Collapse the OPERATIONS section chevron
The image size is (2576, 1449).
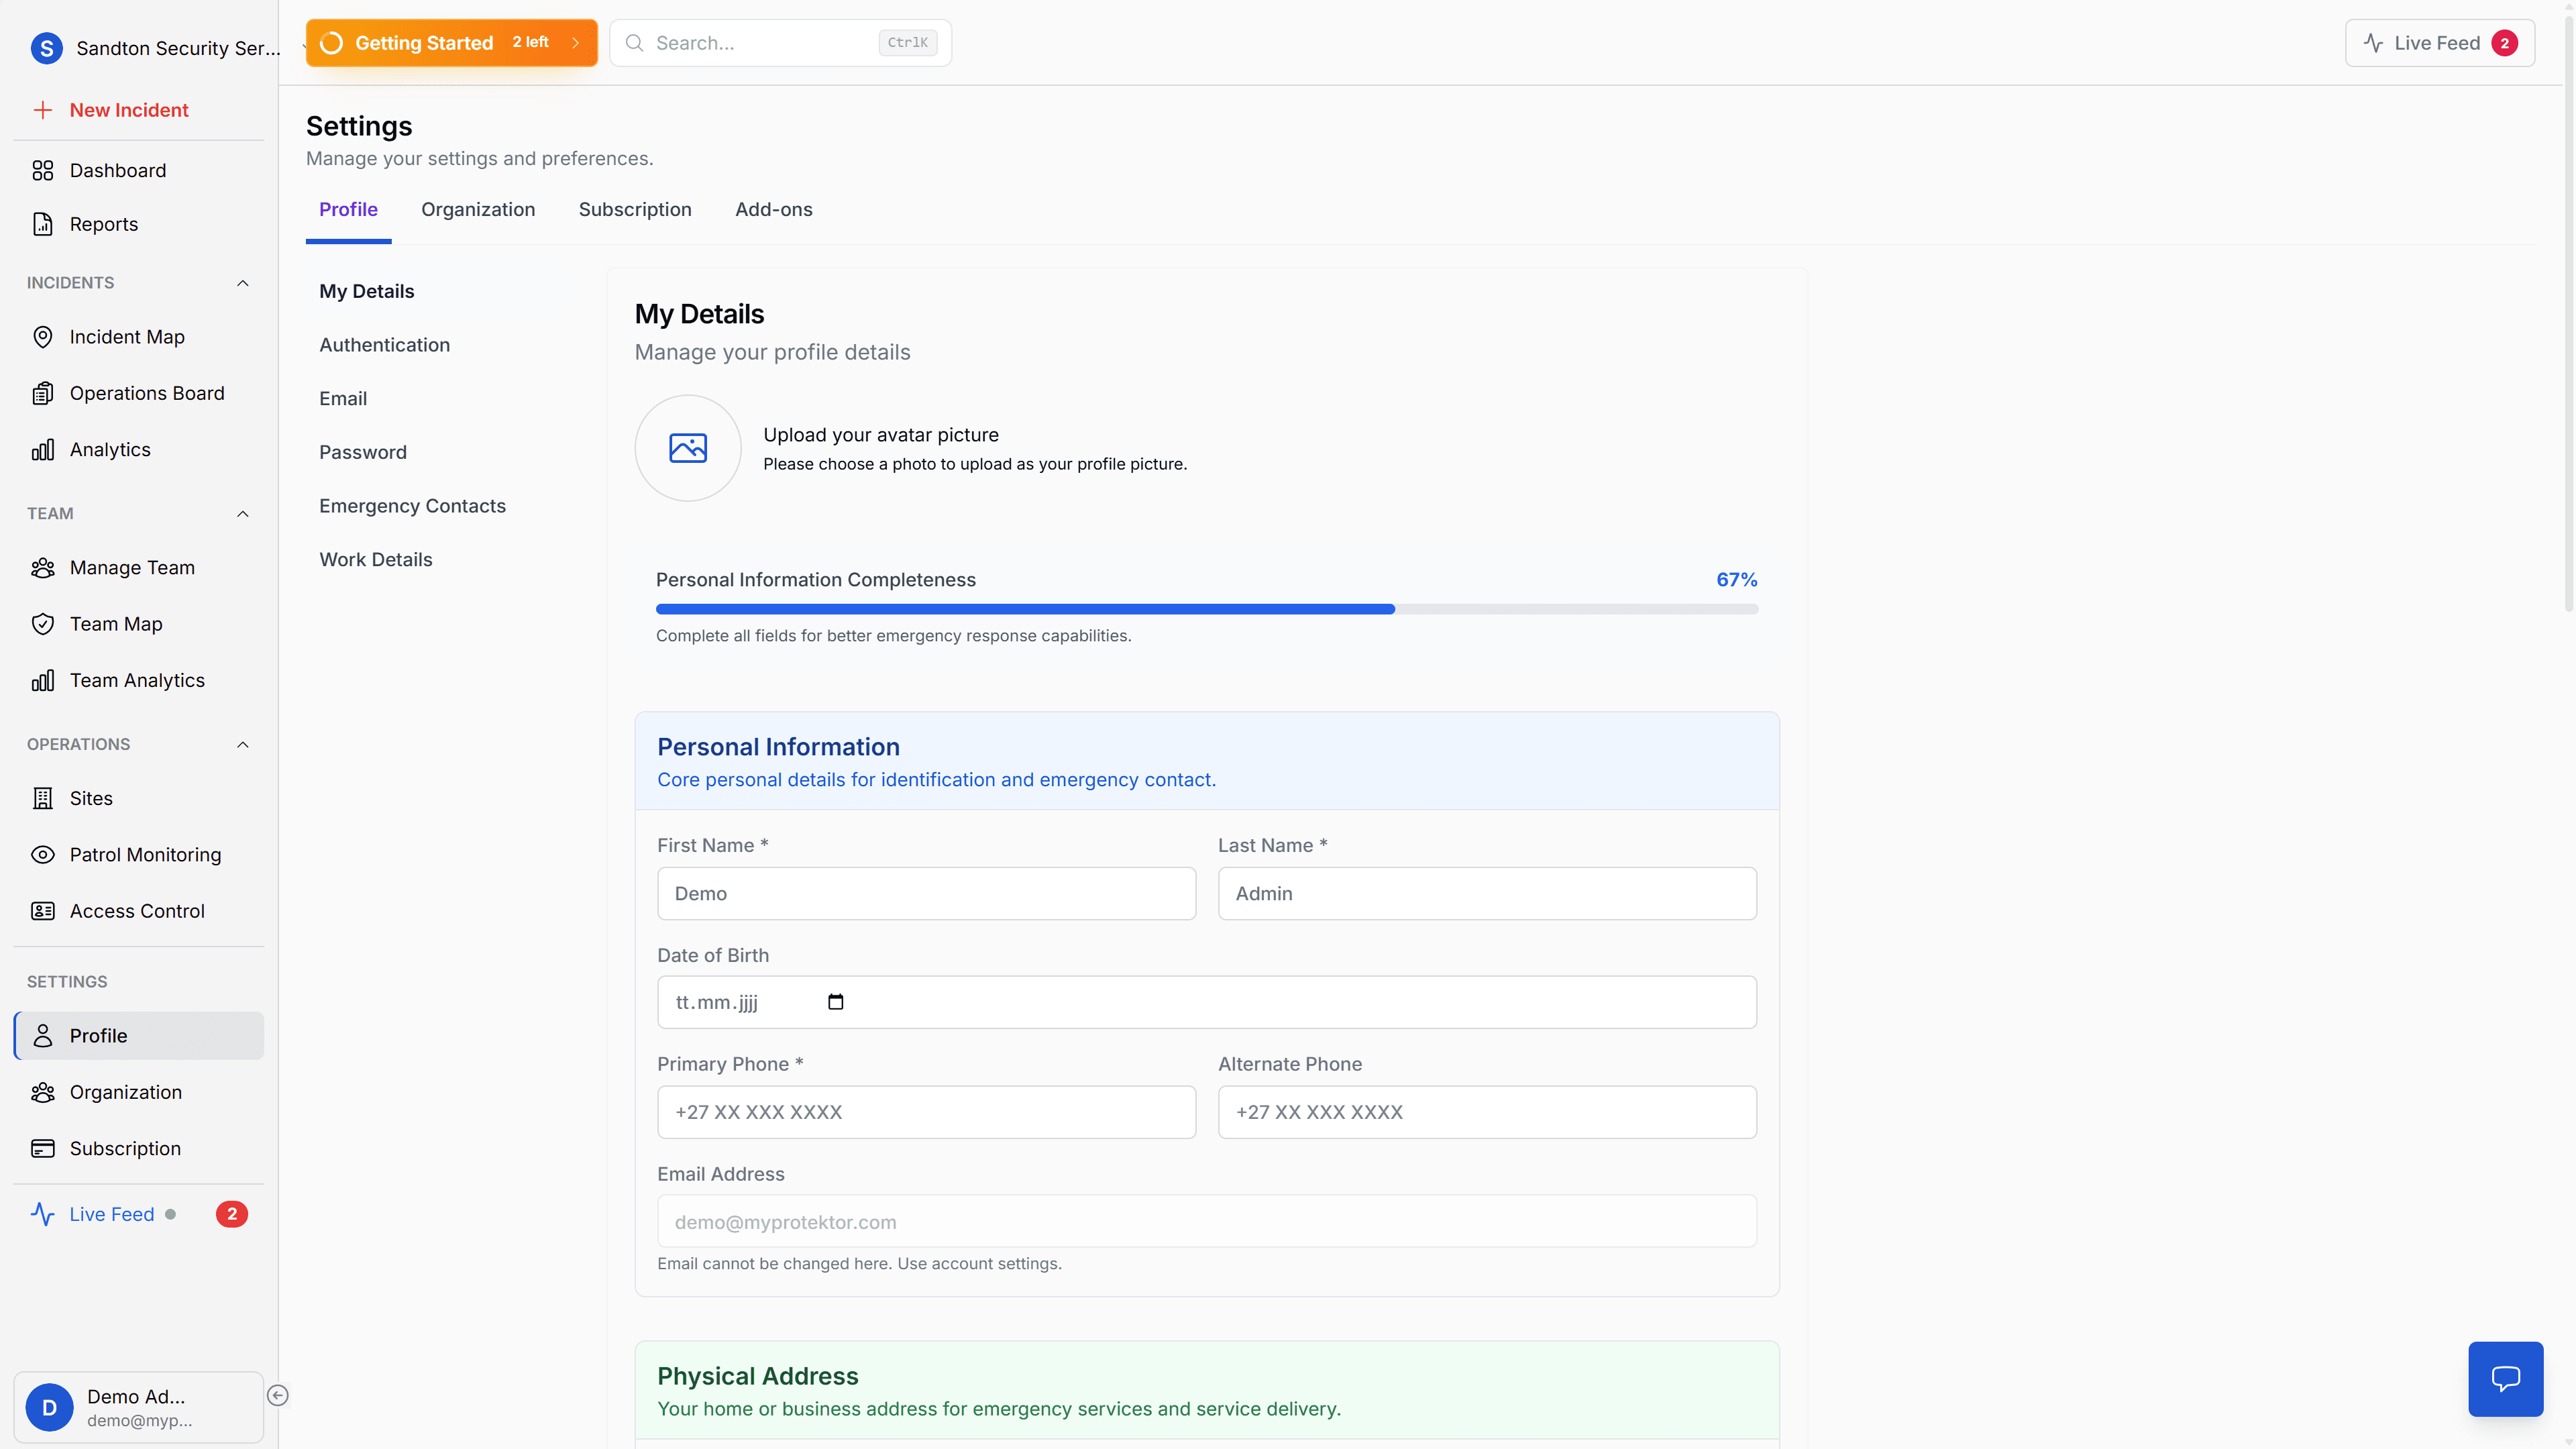[242, 744]
